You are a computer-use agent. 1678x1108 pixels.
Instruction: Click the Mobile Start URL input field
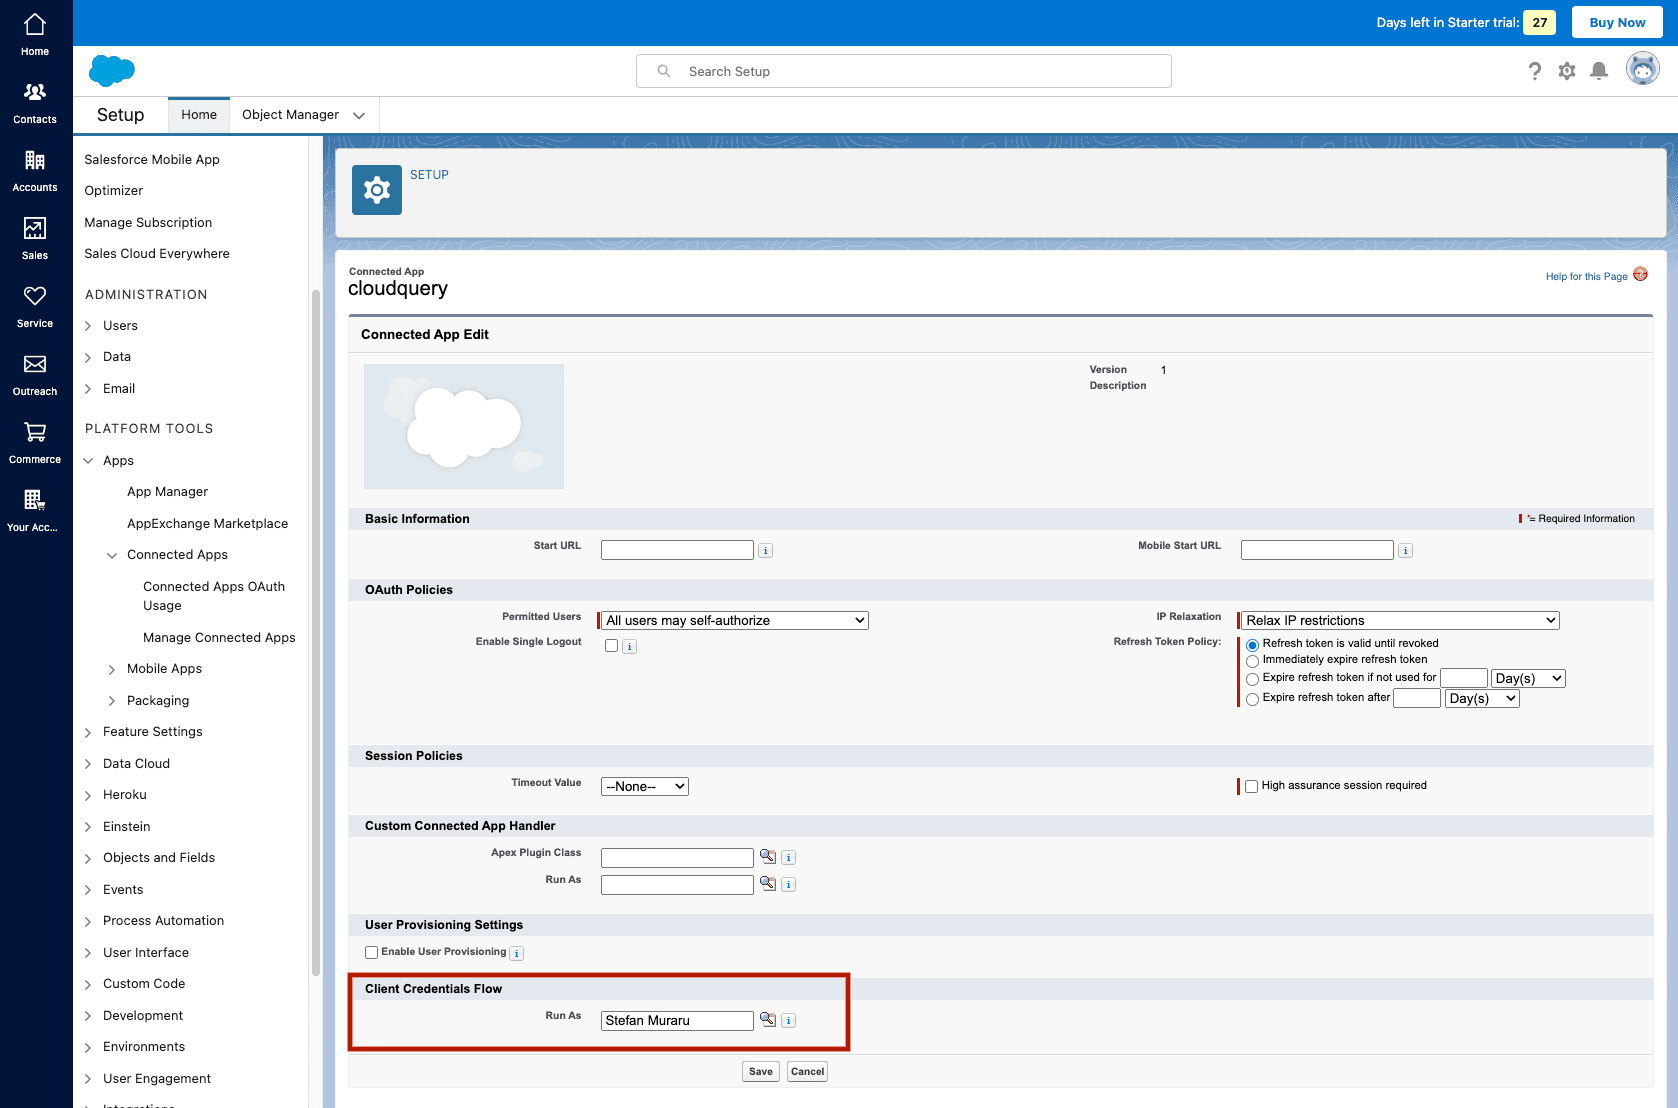click(1317, 550)
